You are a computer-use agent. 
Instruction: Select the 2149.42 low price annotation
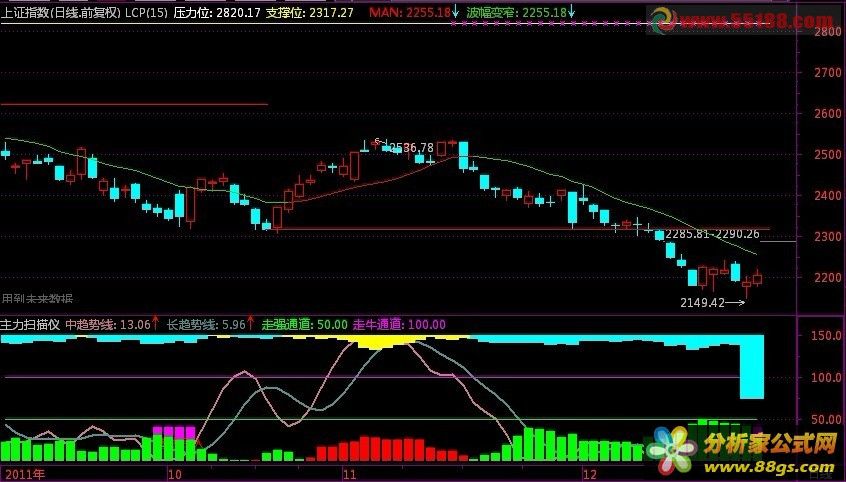click(x=702, y=303)
